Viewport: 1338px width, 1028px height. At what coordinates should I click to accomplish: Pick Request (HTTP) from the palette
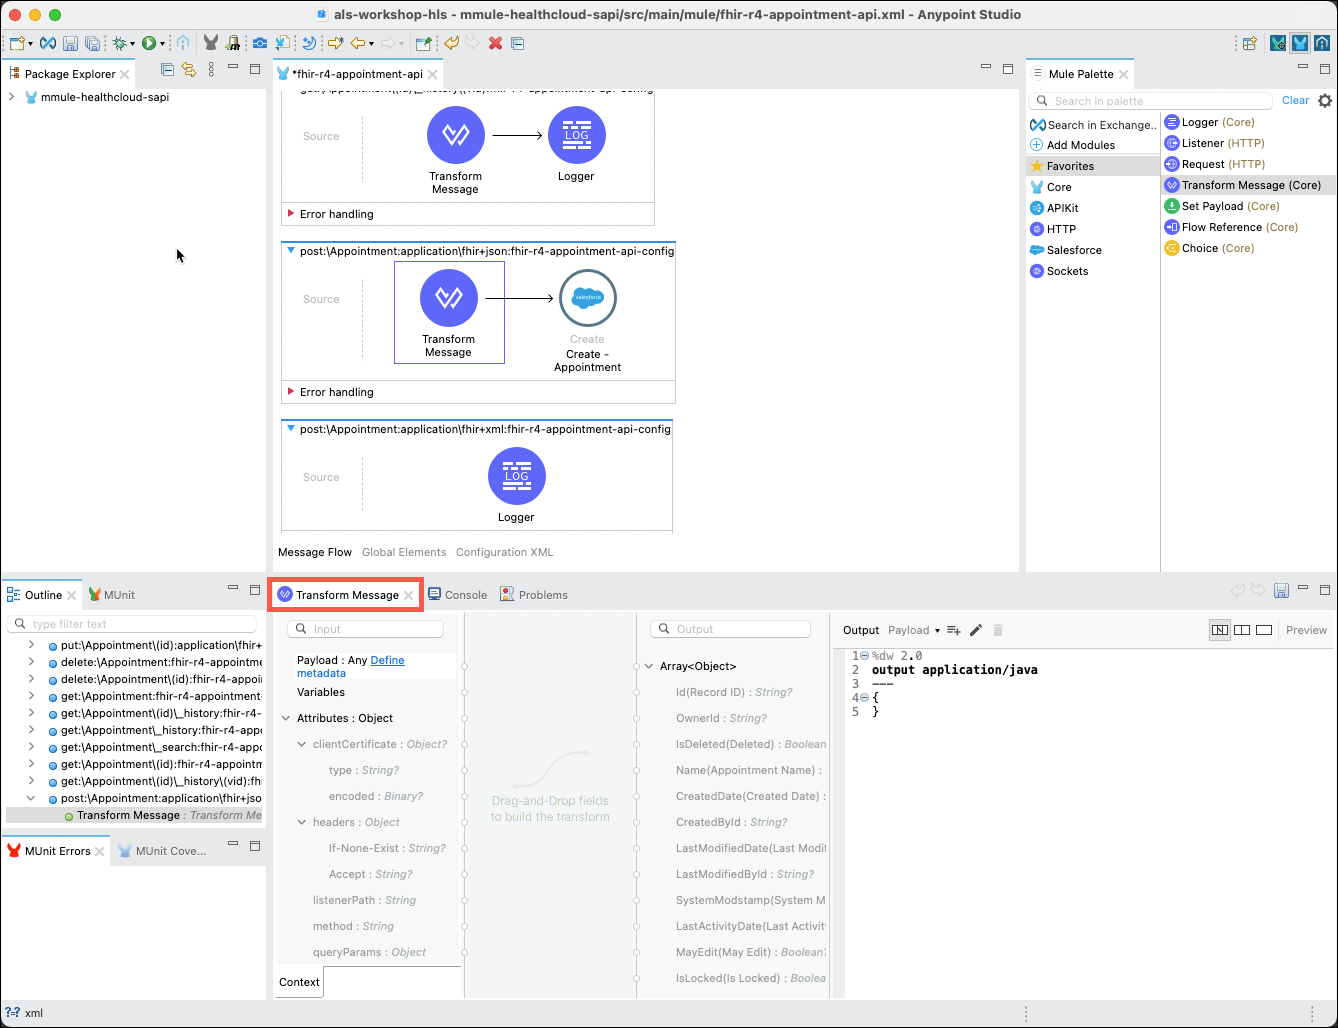(1215, 164)
